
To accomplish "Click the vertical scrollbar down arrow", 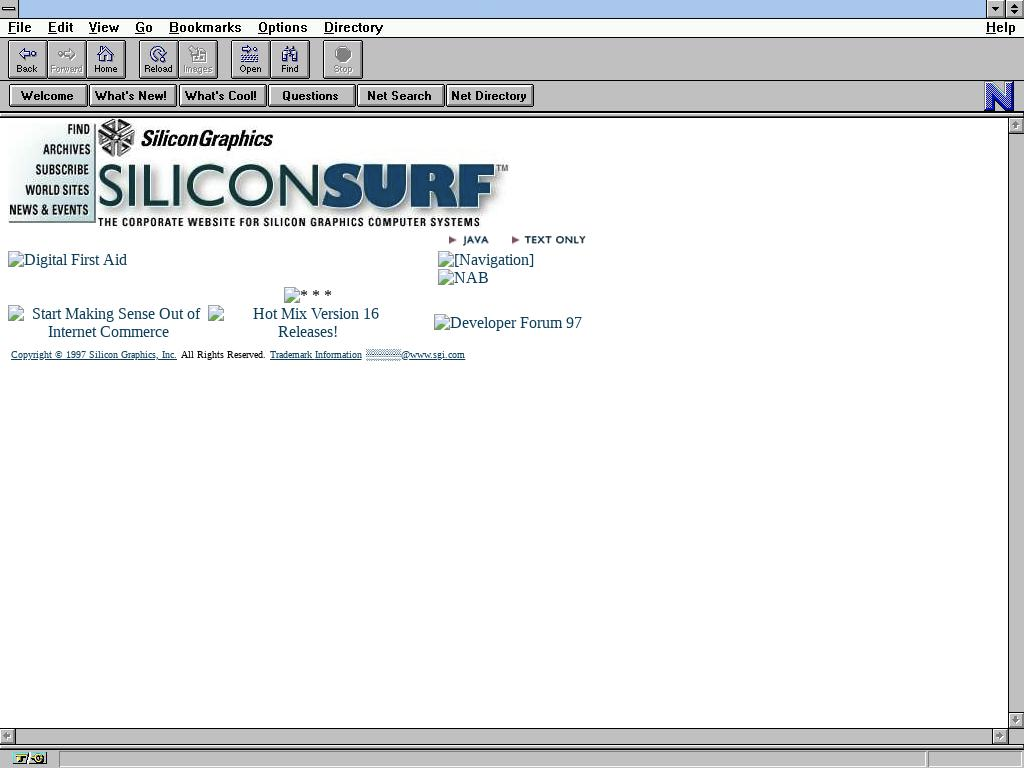I will tap(1016, 719).
